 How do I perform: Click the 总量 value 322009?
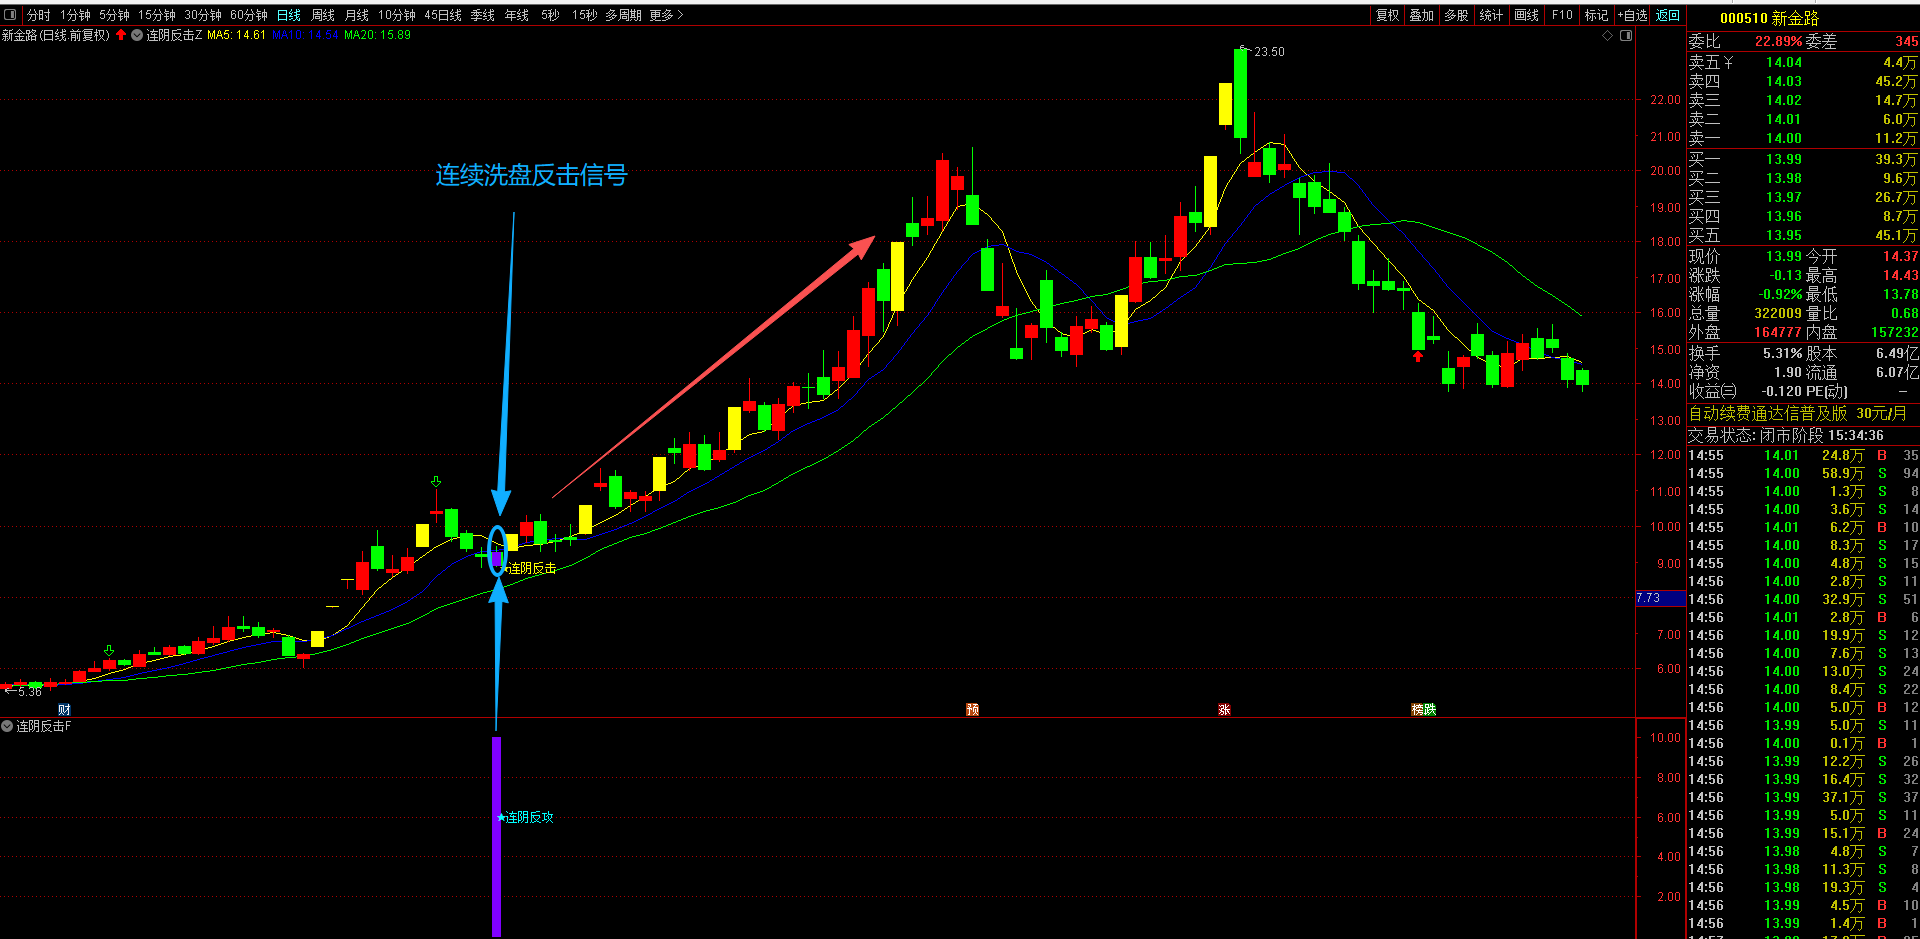1778,313
